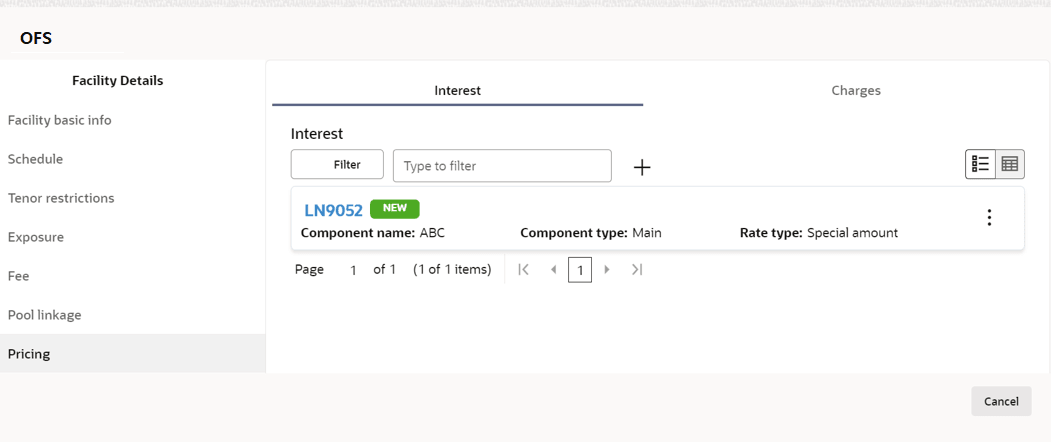Go to Exposure section
The height and width of the screenshot is (443, 1051).
click(x=36, y=237)
